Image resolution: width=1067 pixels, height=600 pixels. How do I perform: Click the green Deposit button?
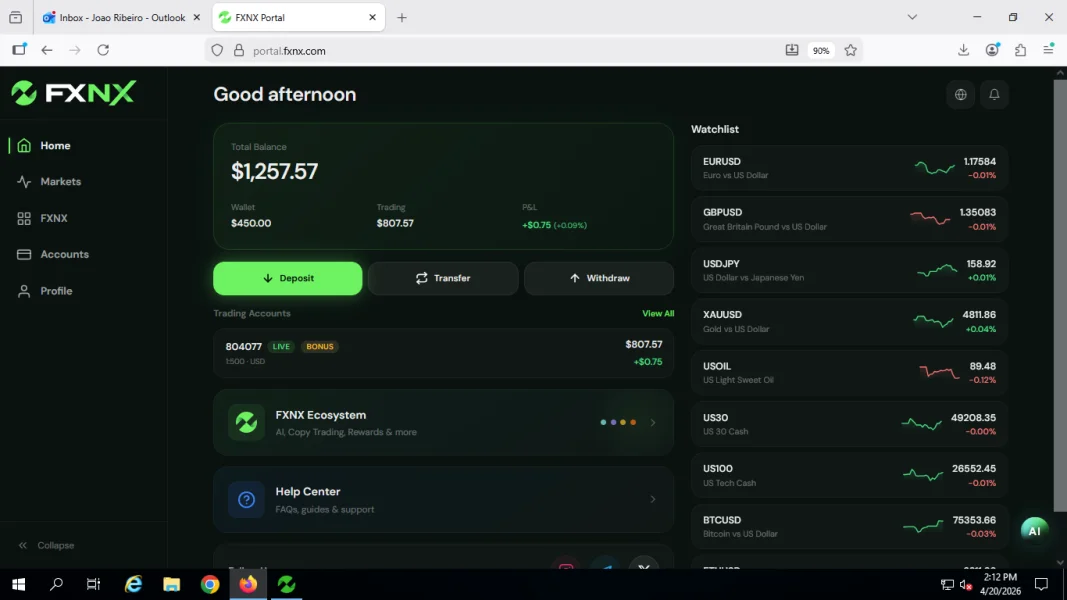coord(288,278)
